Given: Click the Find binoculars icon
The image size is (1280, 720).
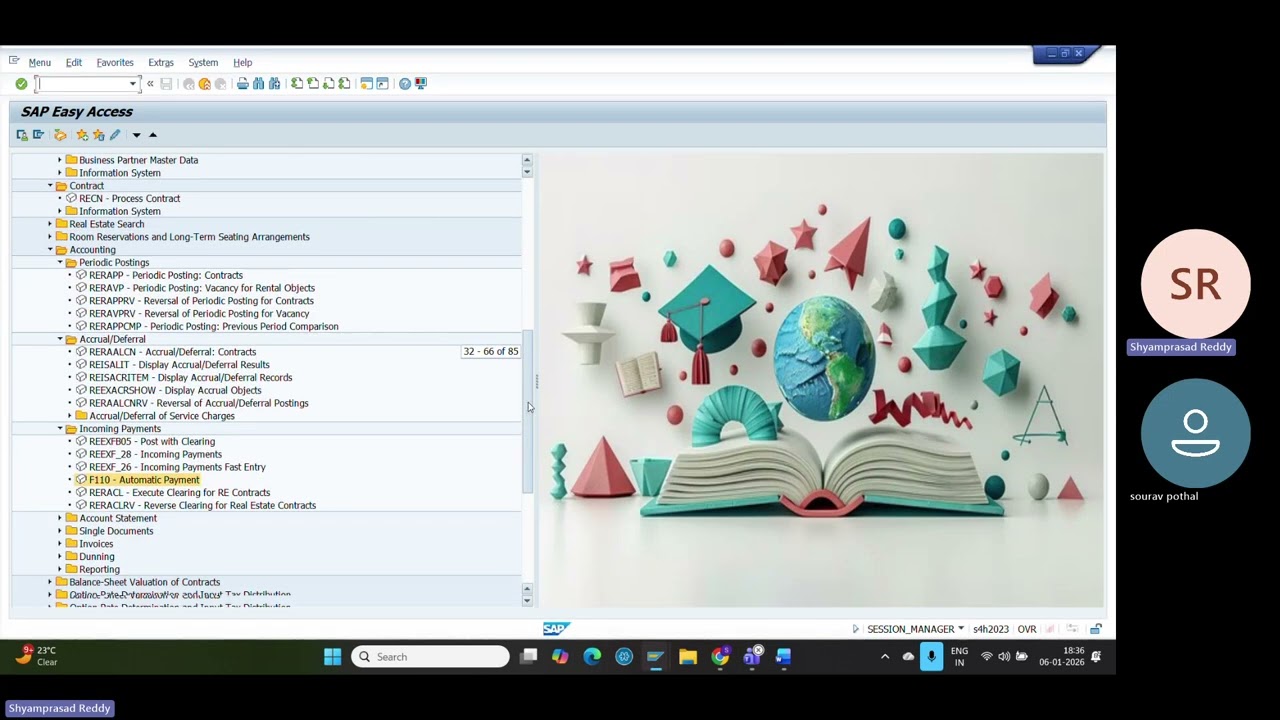Looking at the screenshot, I should pos(259,84).
